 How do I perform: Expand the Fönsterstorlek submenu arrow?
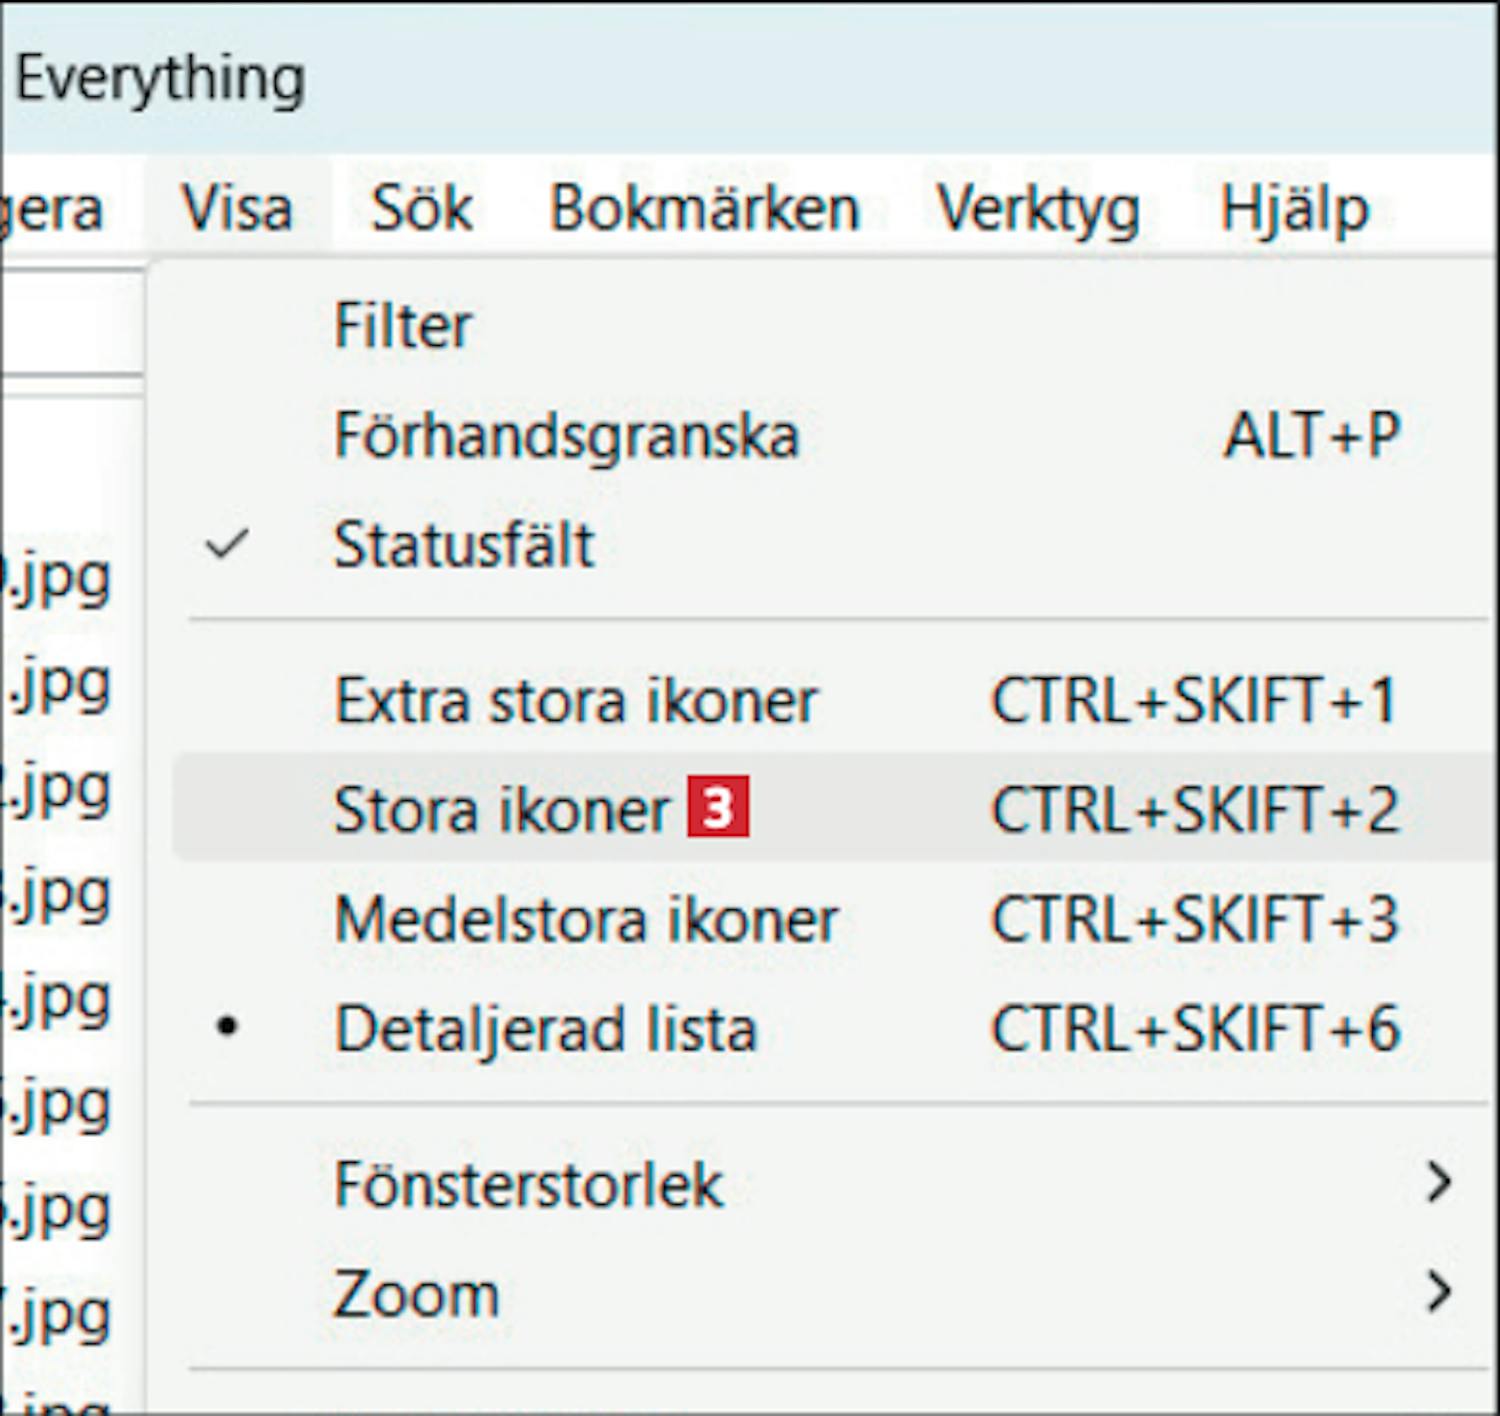point(1438,1183)
